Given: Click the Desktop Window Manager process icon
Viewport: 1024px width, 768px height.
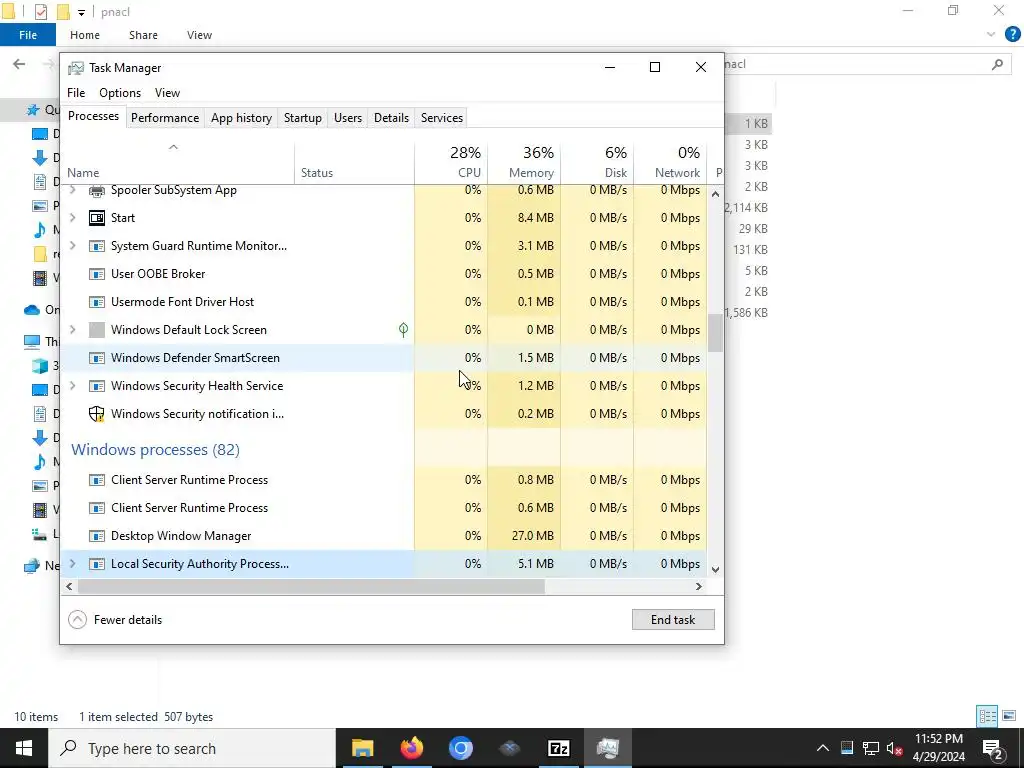Looking at the screenshot, I should click(97, 536).
